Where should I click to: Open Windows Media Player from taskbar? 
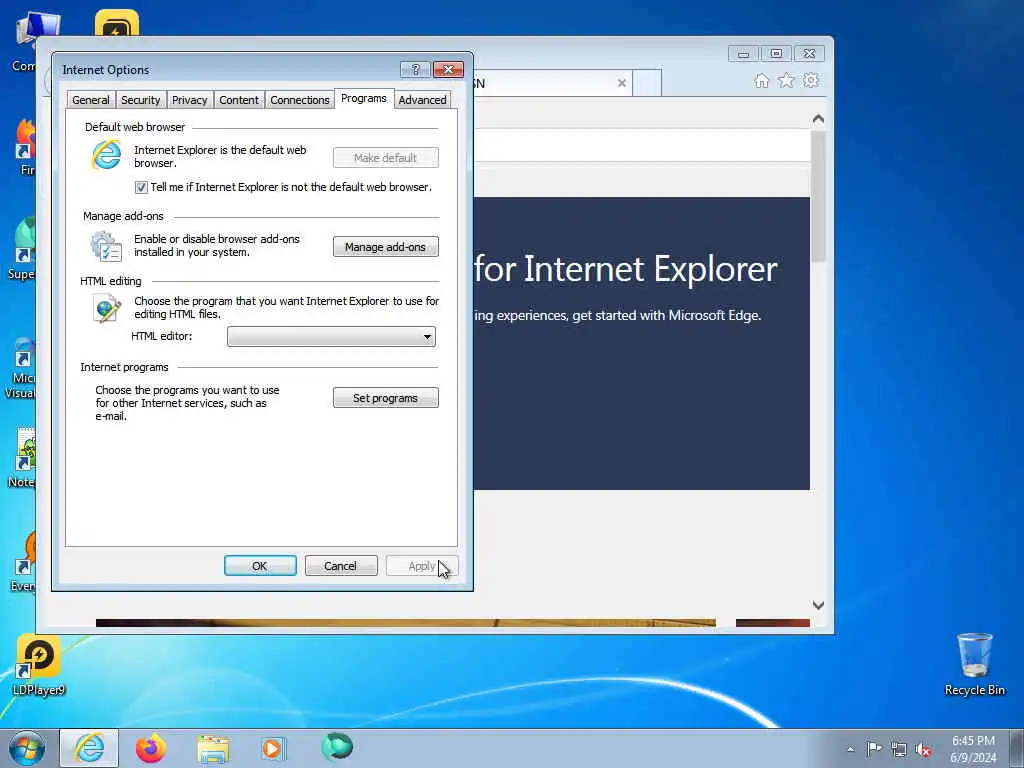(273, 748)
